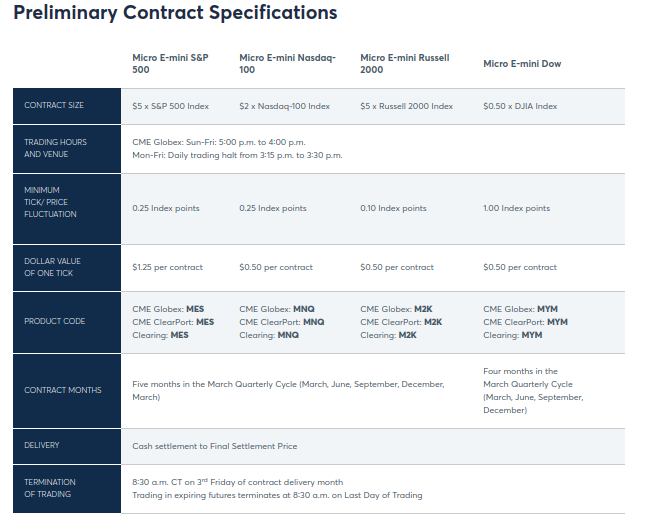Select the Contract Months row label
Image resolution: width=647 pixels, height=523 pixels.
pyautogui.click(x=63, y=390)
